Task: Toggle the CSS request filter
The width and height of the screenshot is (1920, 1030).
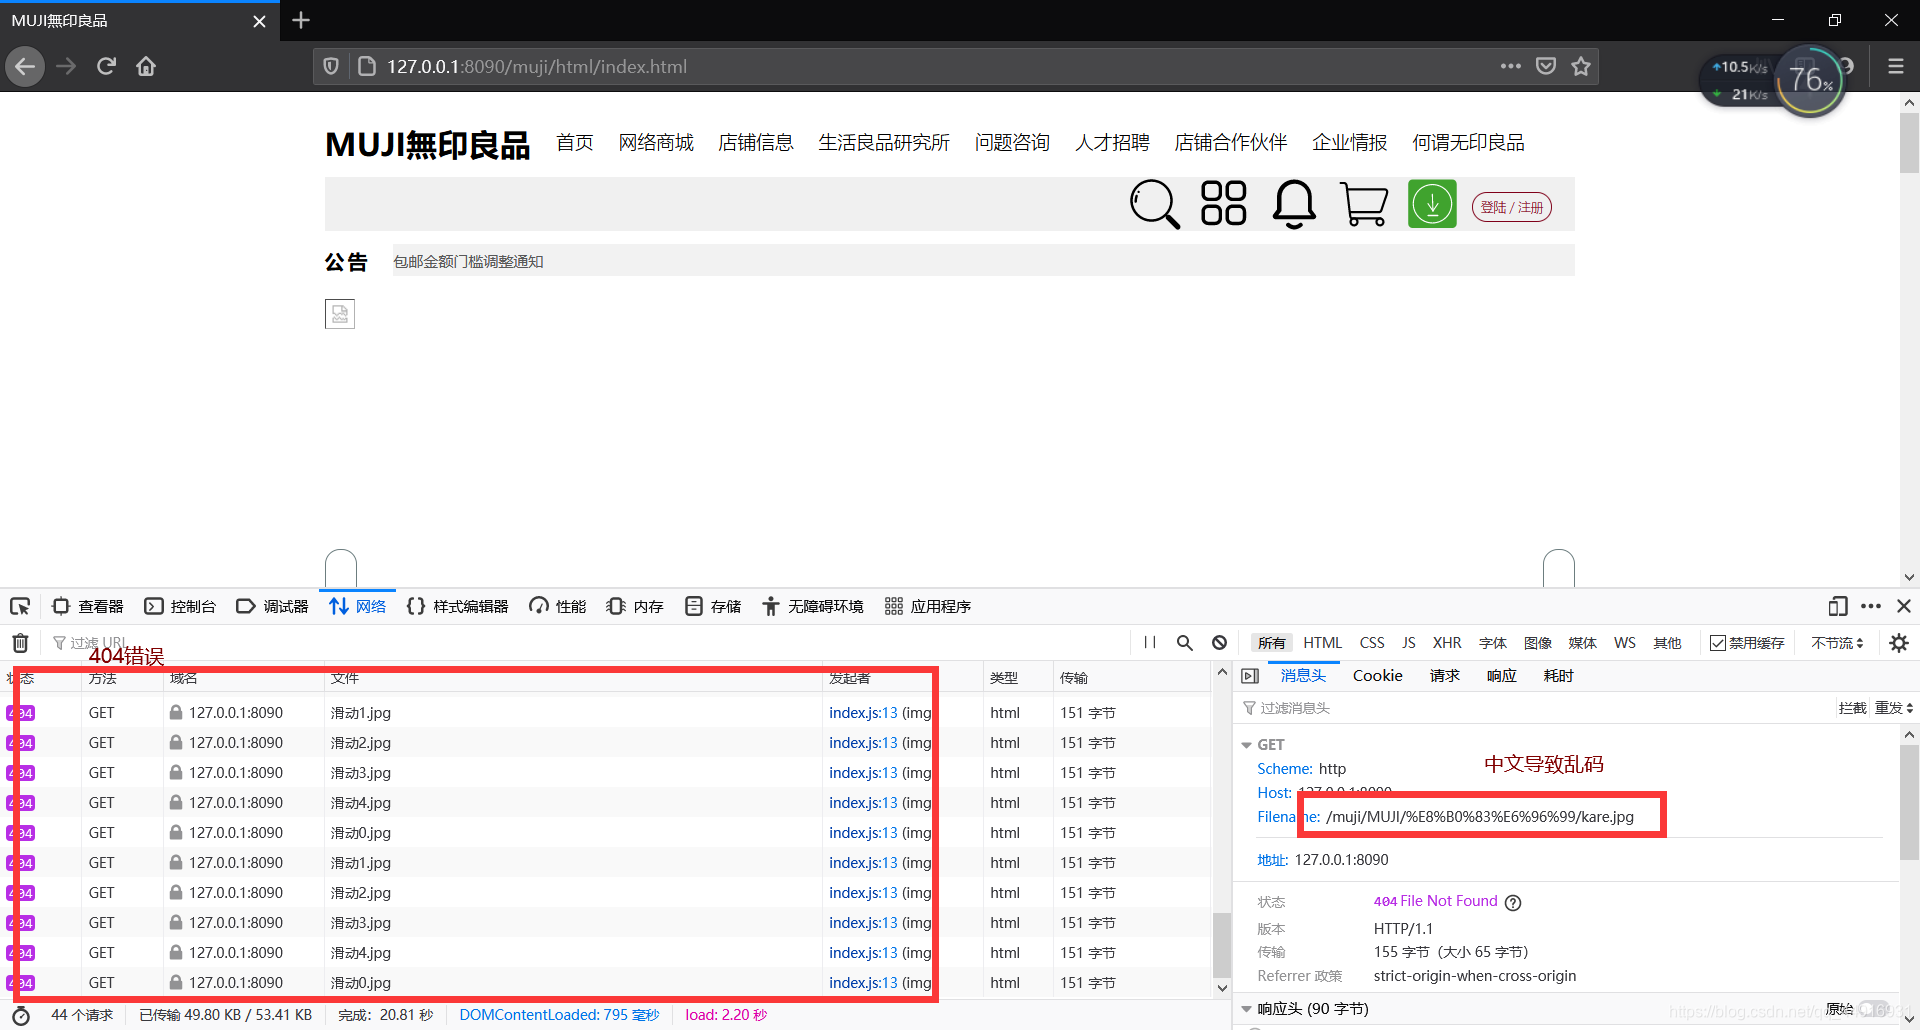Action: point(1372,643)
